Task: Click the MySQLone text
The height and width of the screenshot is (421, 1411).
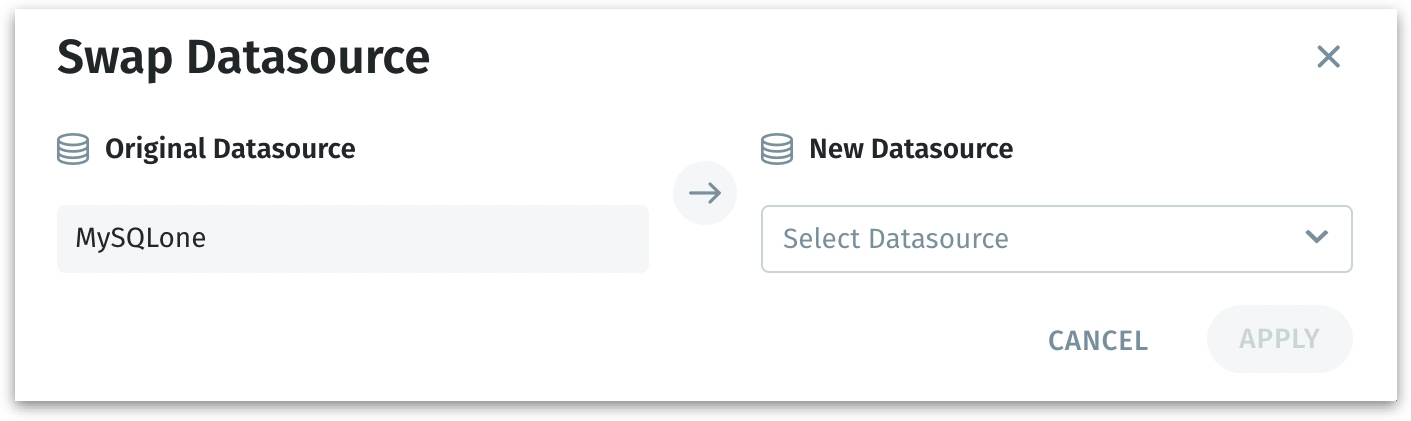Action: (x=141, y=239)
